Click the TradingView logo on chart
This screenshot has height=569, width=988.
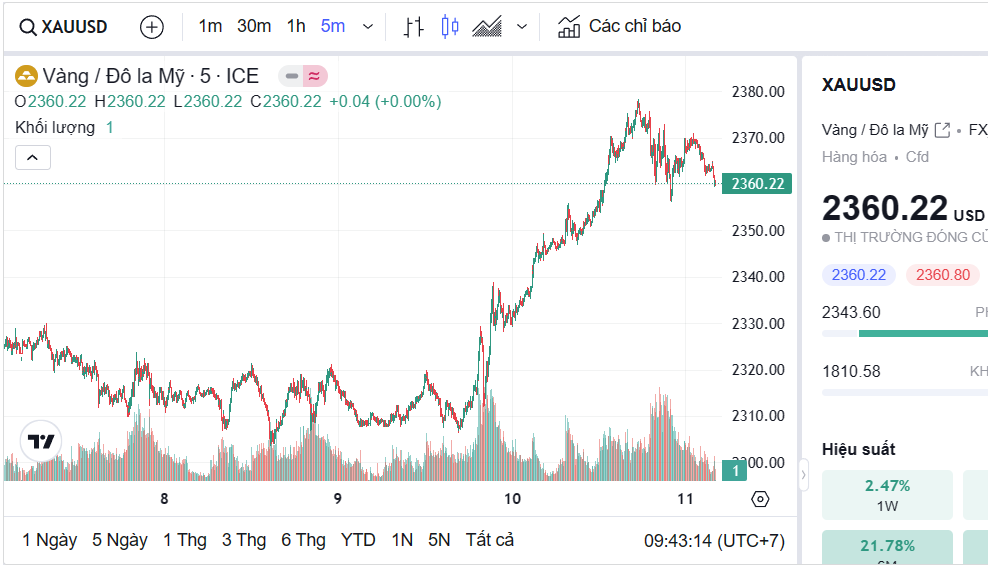click(x=41, y=441)
